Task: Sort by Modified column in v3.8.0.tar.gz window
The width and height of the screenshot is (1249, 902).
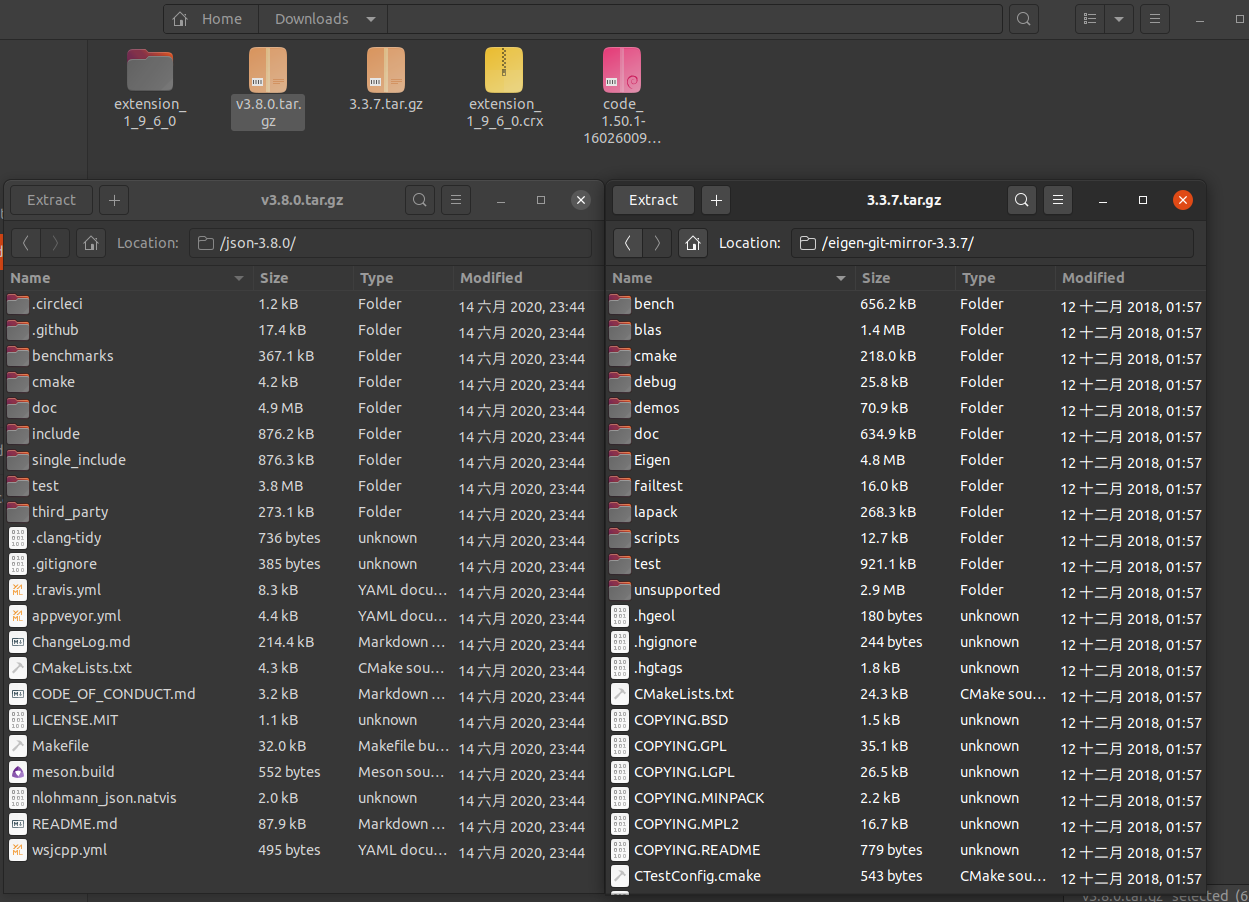Action: click(x=527, y=278)
